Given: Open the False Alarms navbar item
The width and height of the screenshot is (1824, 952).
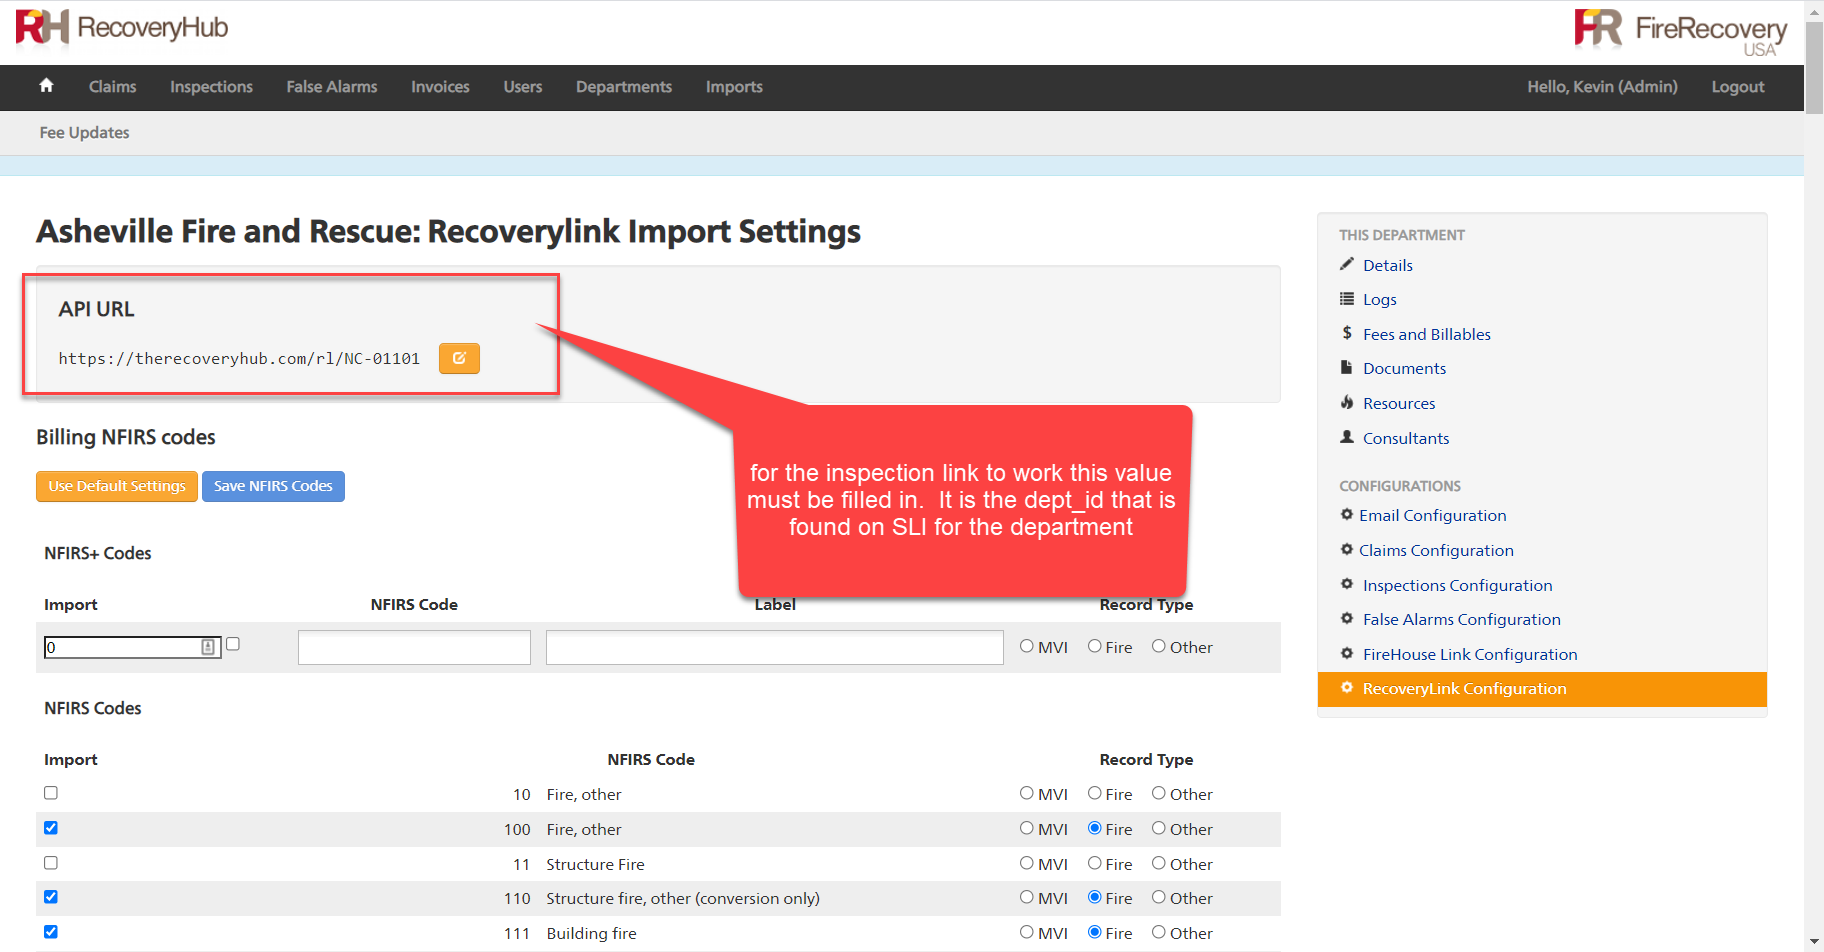Looking at the screenshot, I should [331, 87].
